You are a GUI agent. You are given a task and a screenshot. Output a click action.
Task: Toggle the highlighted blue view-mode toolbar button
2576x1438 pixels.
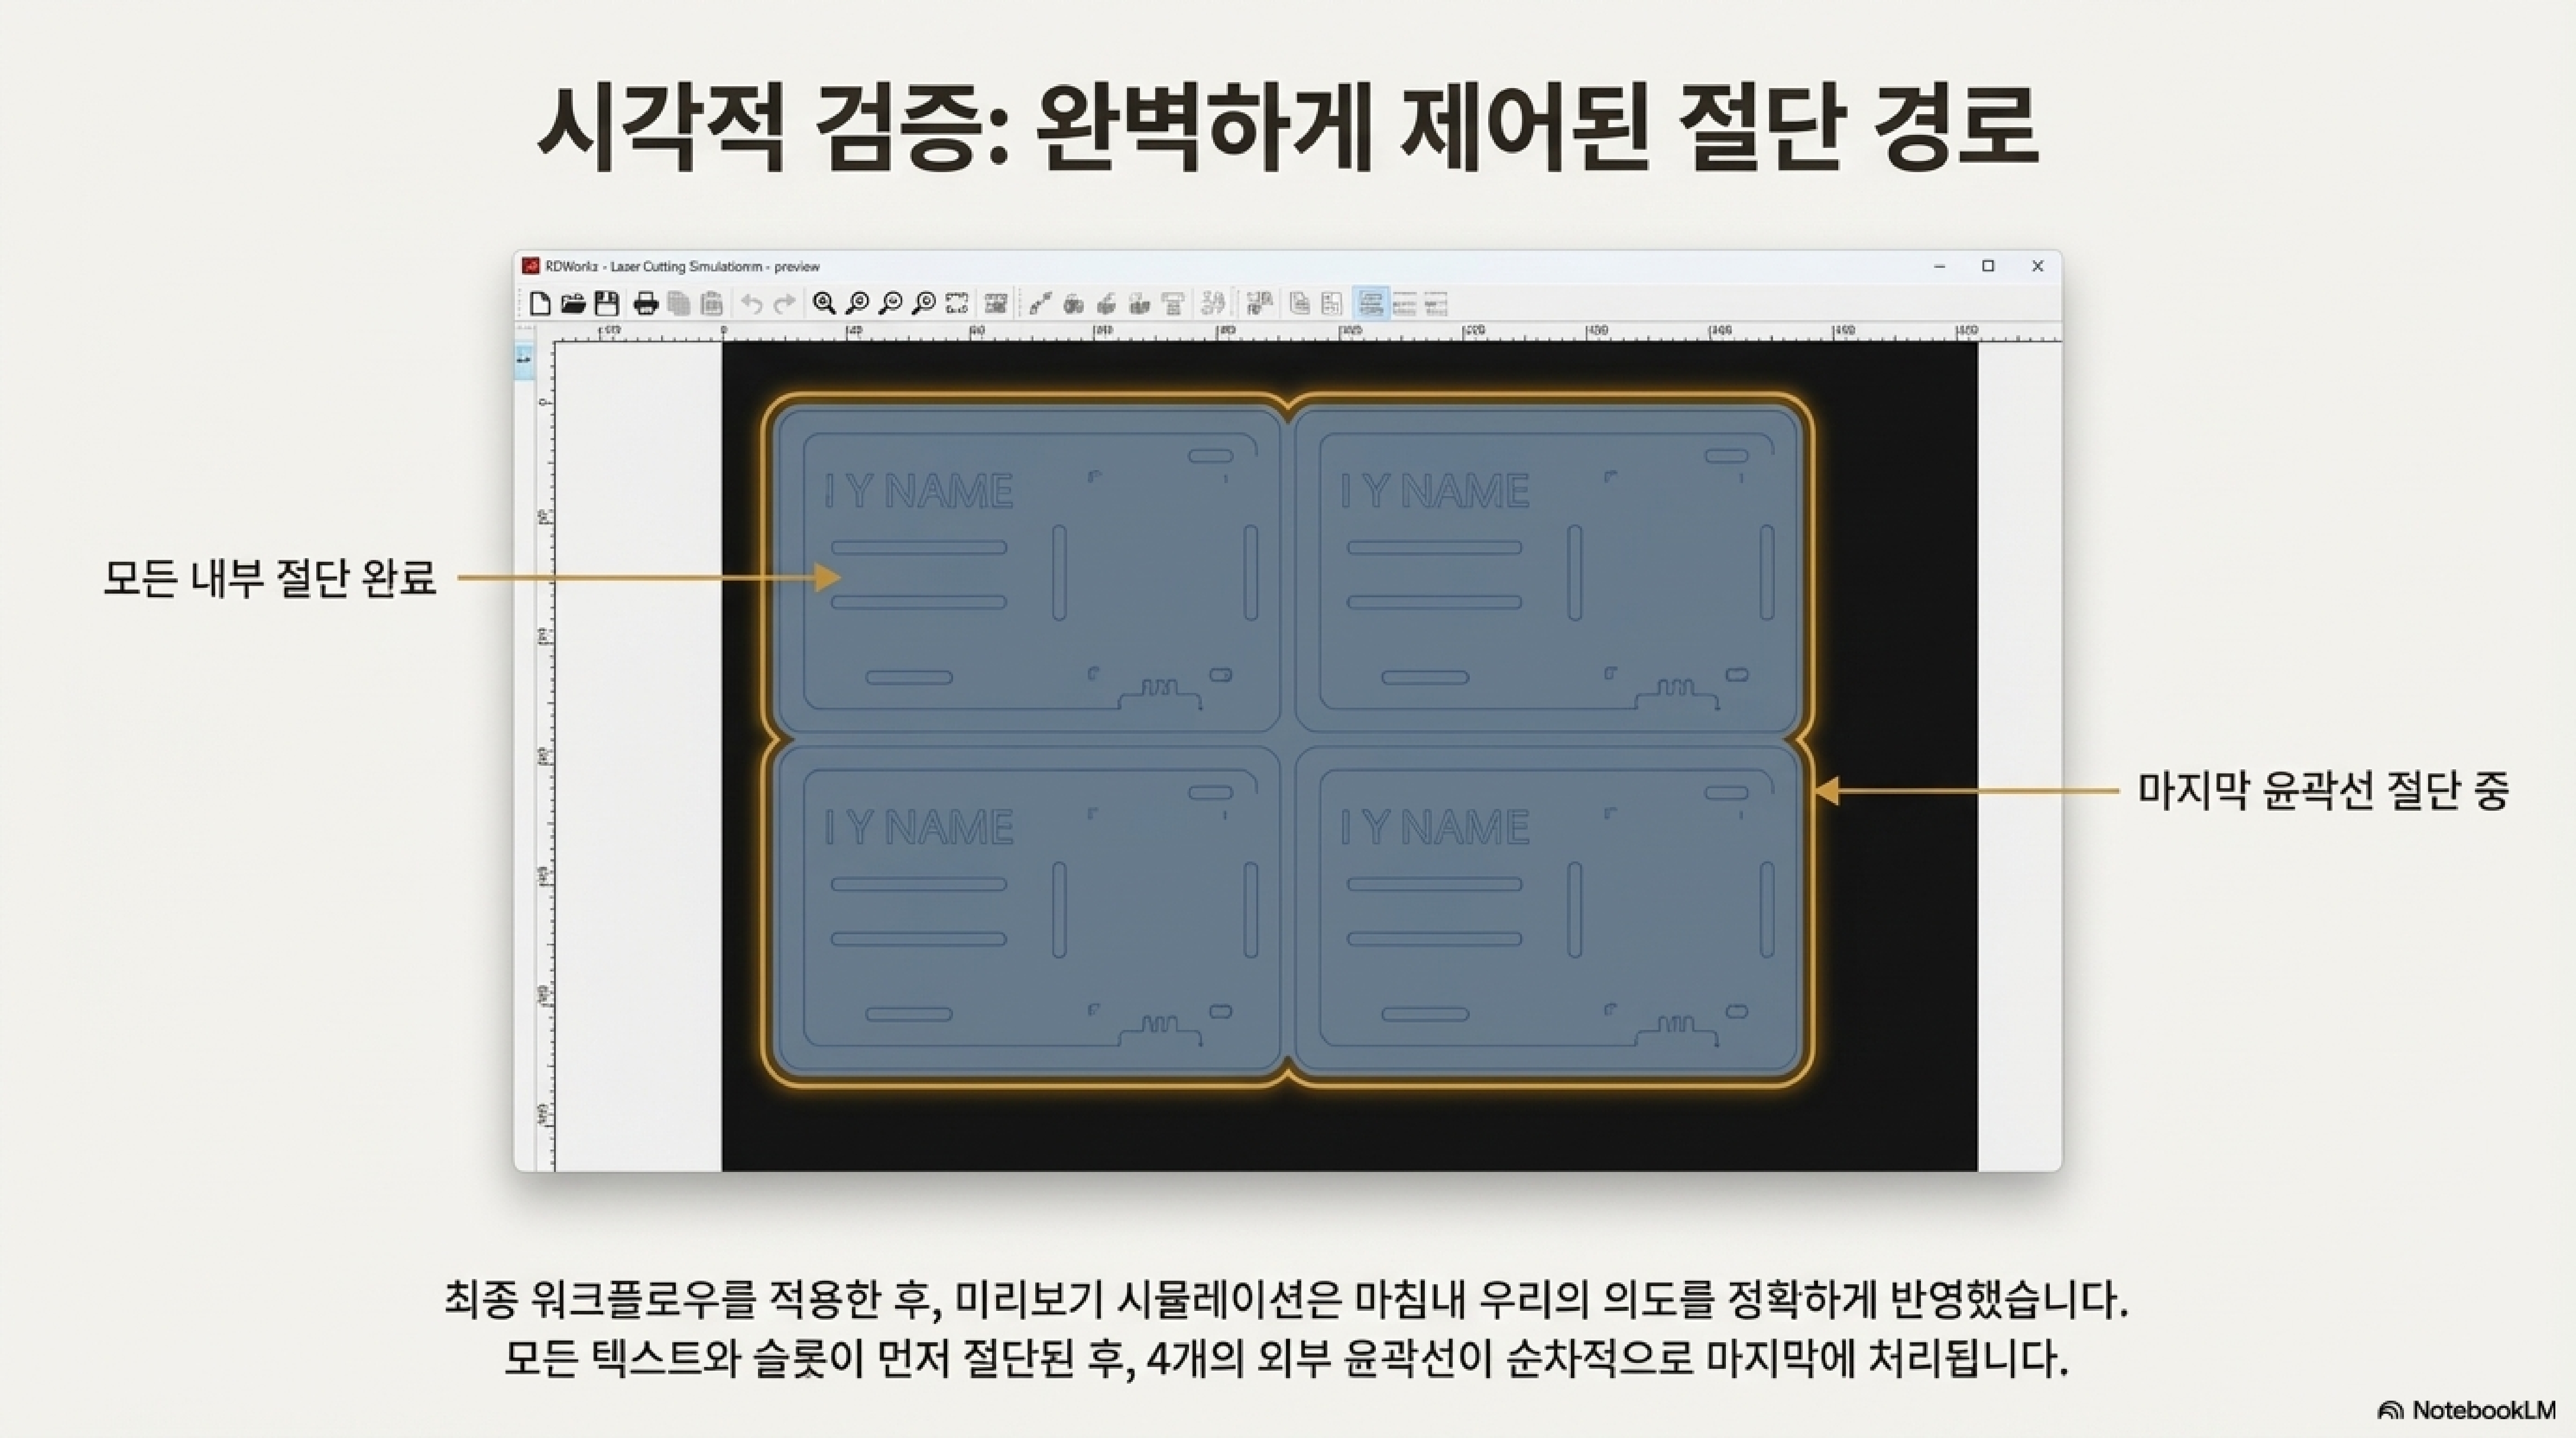[1370, 303]
